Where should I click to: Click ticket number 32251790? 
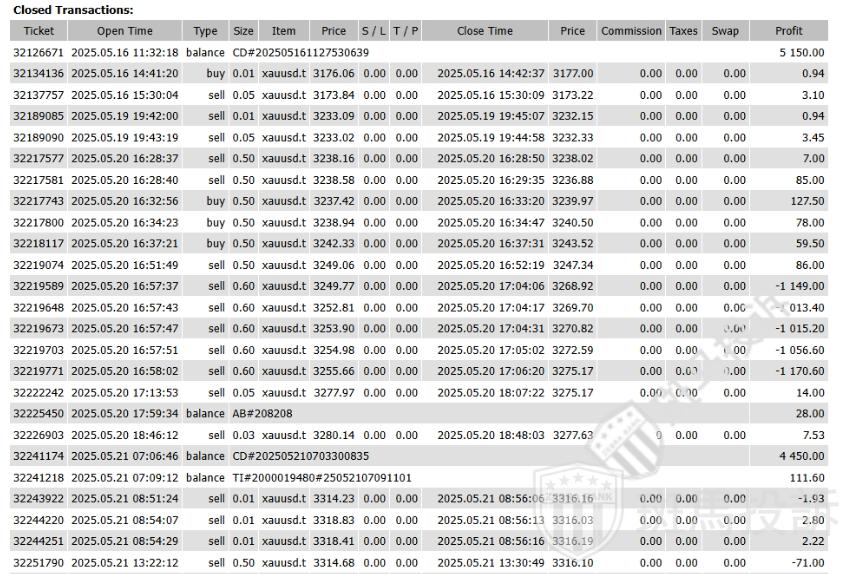click(x=38, y=564)
